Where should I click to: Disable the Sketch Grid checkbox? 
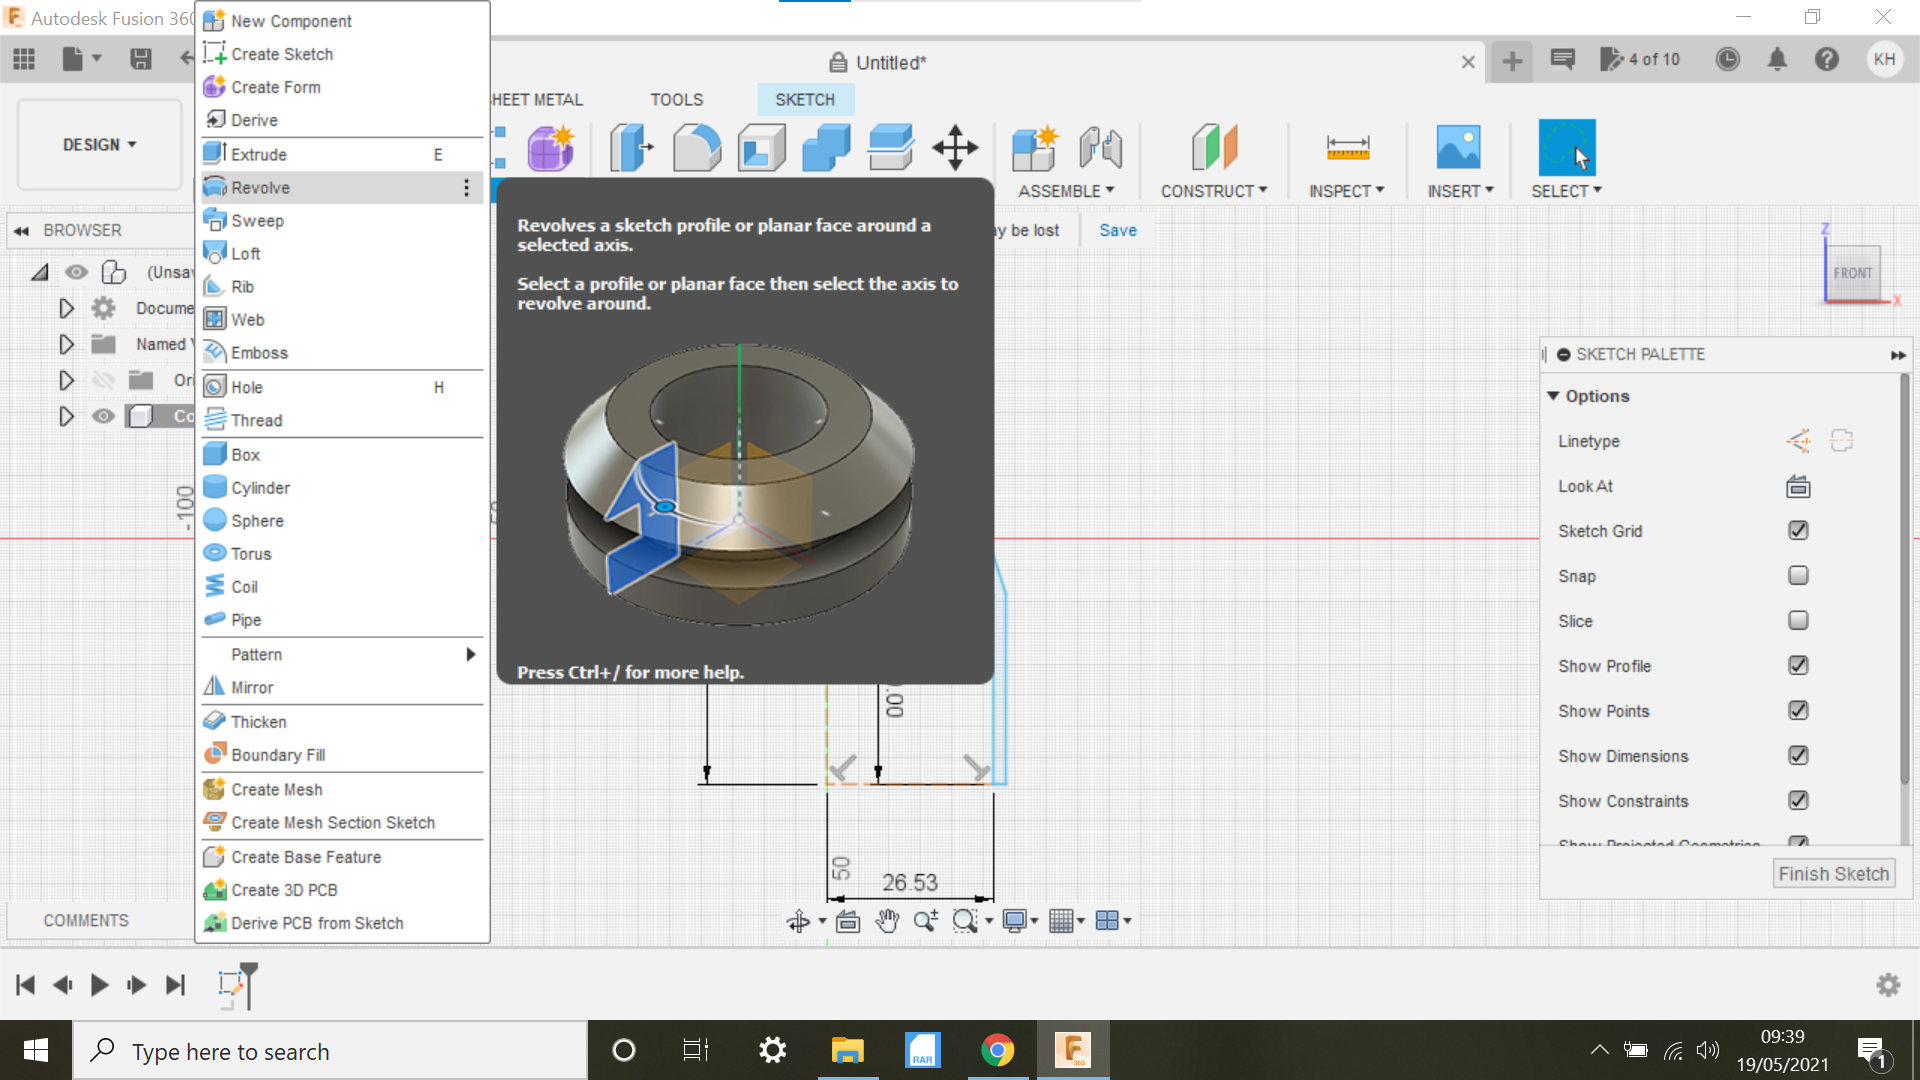coord(1797,530)
